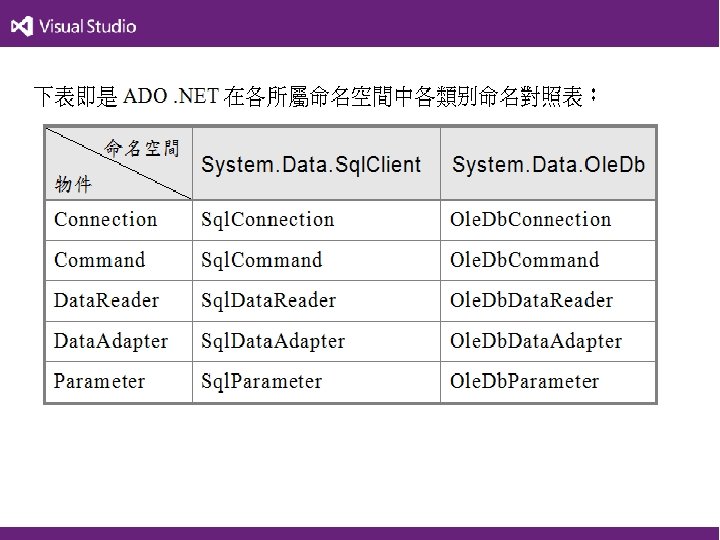The image size is (720, 540).
Task: Select the SqlCommand cell
Action: click(261, 260)
